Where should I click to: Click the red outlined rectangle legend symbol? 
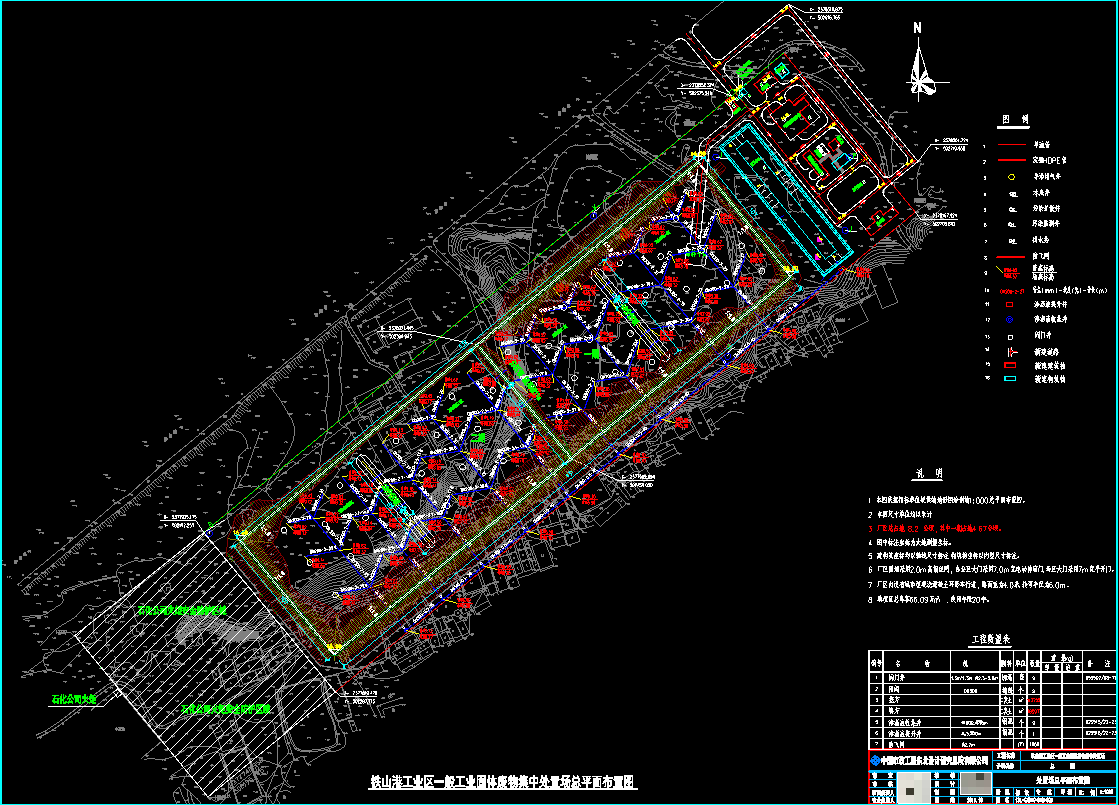pos(1012,304)
